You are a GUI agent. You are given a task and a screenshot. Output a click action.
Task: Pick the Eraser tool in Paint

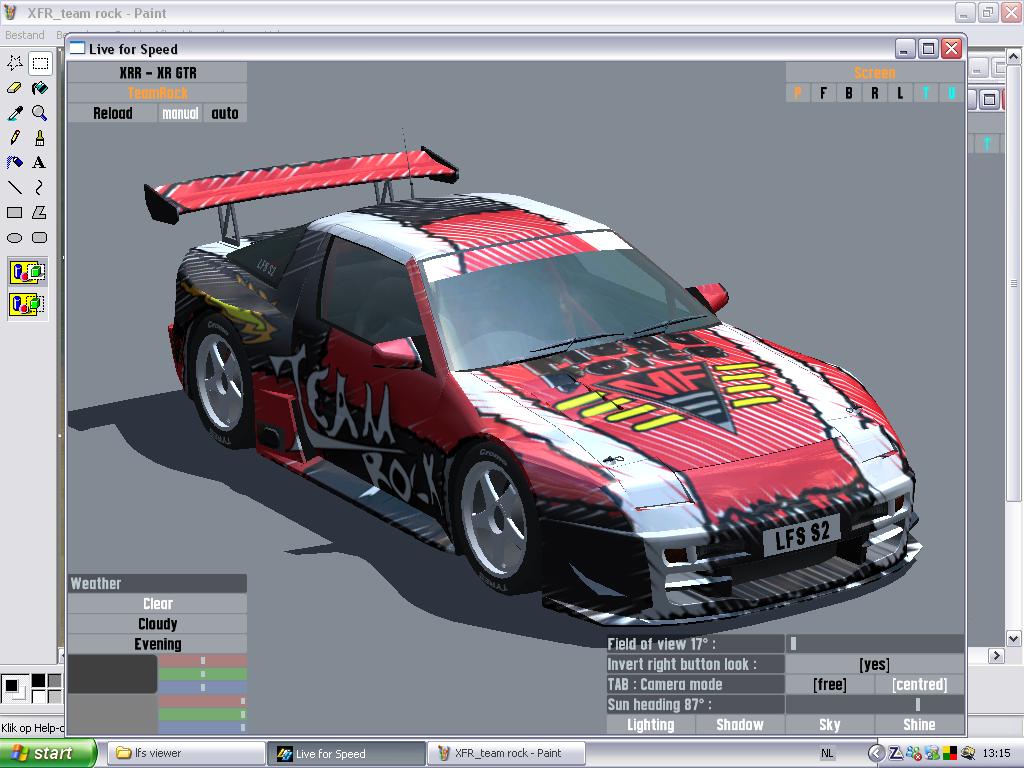point(14,88)
